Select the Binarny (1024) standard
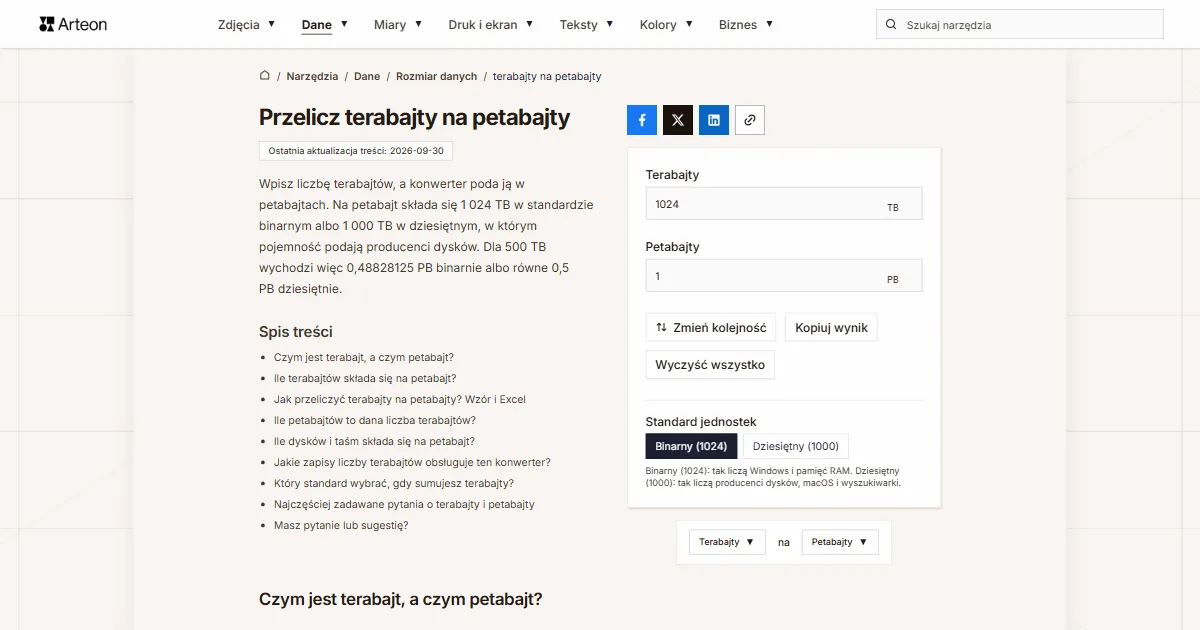This screenshot has width=1200, height=630. coord(692,446)
